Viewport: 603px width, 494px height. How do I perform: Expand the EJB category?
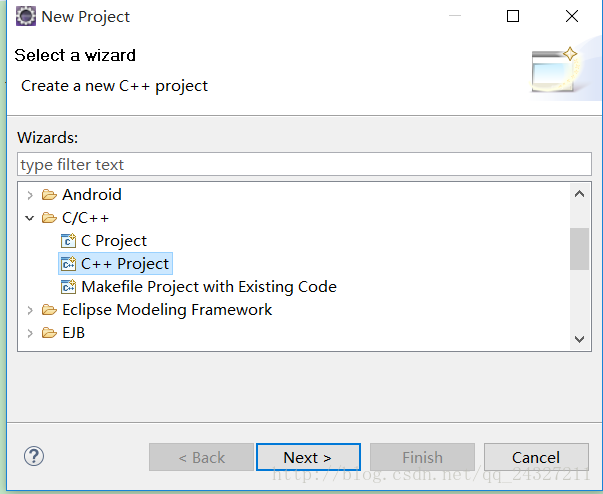30,333
